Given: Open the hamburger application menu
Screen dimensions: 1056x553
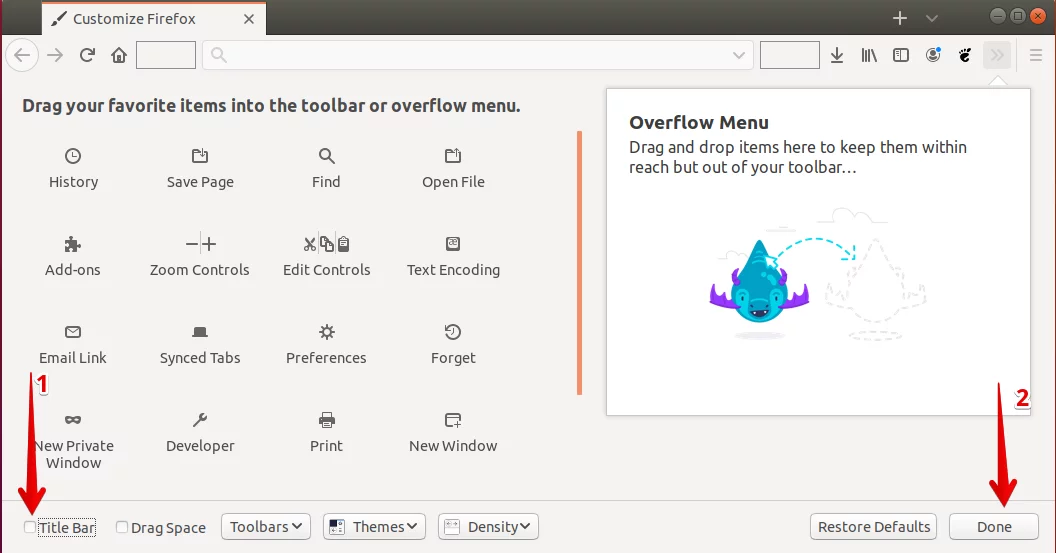Looking at the screenshot, I should tap(1036, 55).
